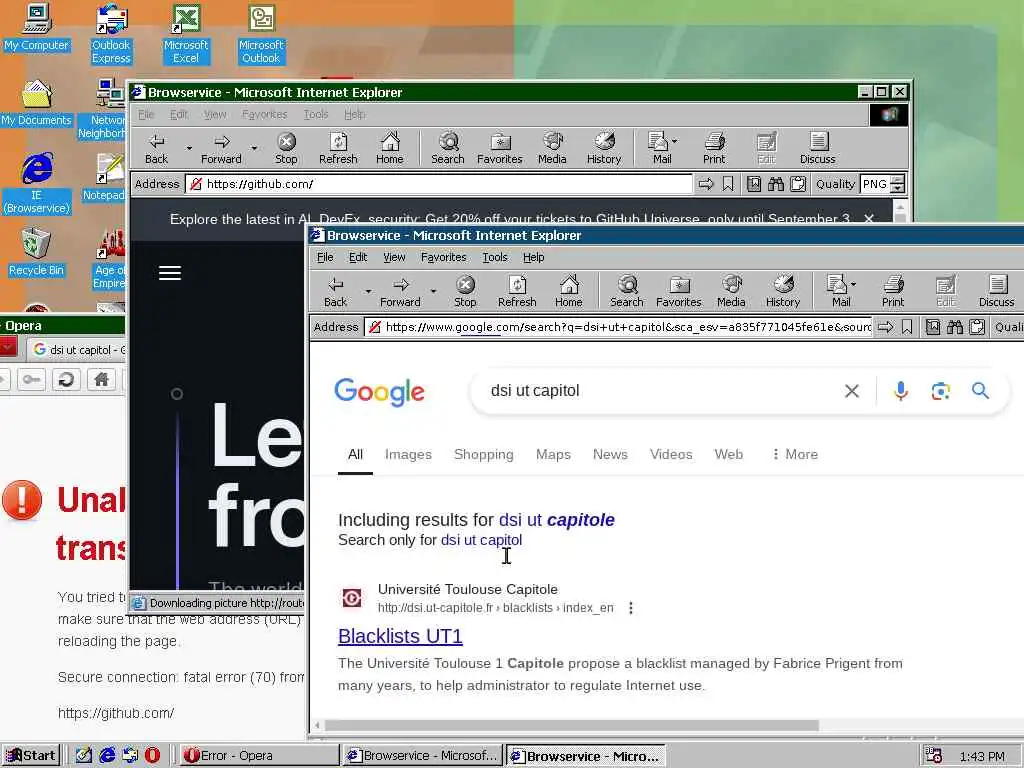Click Home in the front Google window toolbar
Image resolution: width=1024 pixels, height=768 pixels.
coord(569,291)
